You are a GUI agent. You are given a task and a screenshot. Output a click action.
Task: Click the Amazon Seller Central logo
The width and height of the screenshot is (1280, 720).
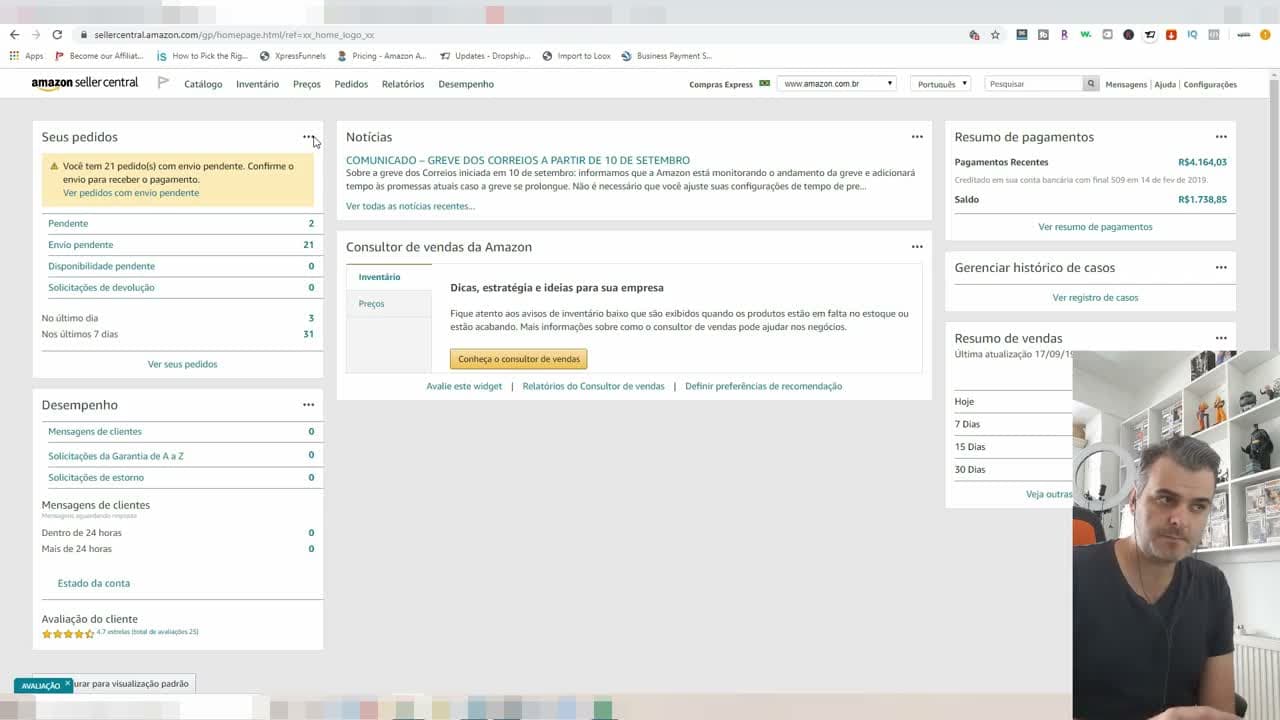click(85, 83)
